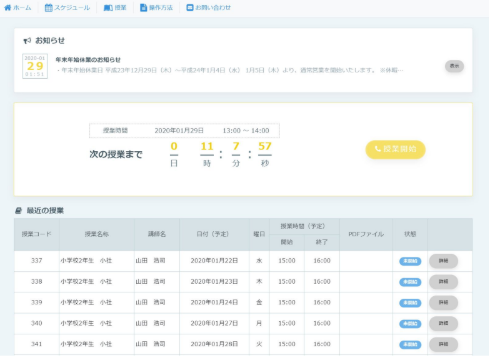Click the 次の授業まで label

click(116, 154)
